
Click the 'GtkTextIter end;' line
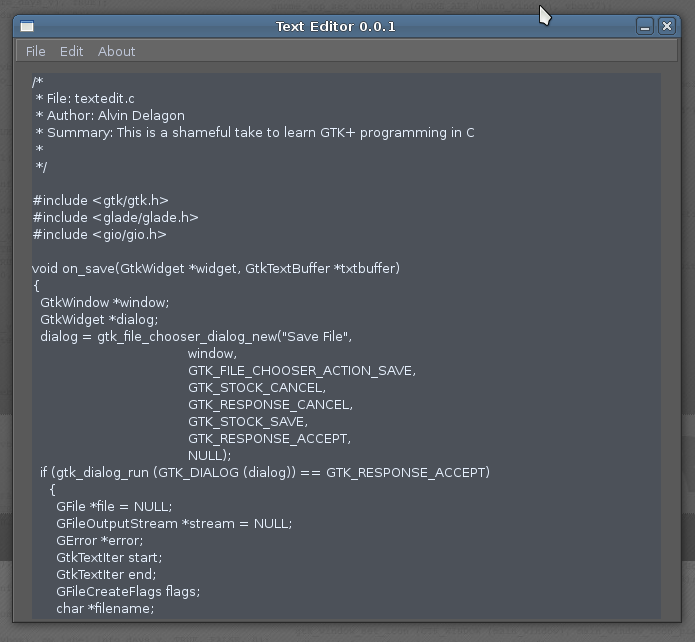coord(106,575)
